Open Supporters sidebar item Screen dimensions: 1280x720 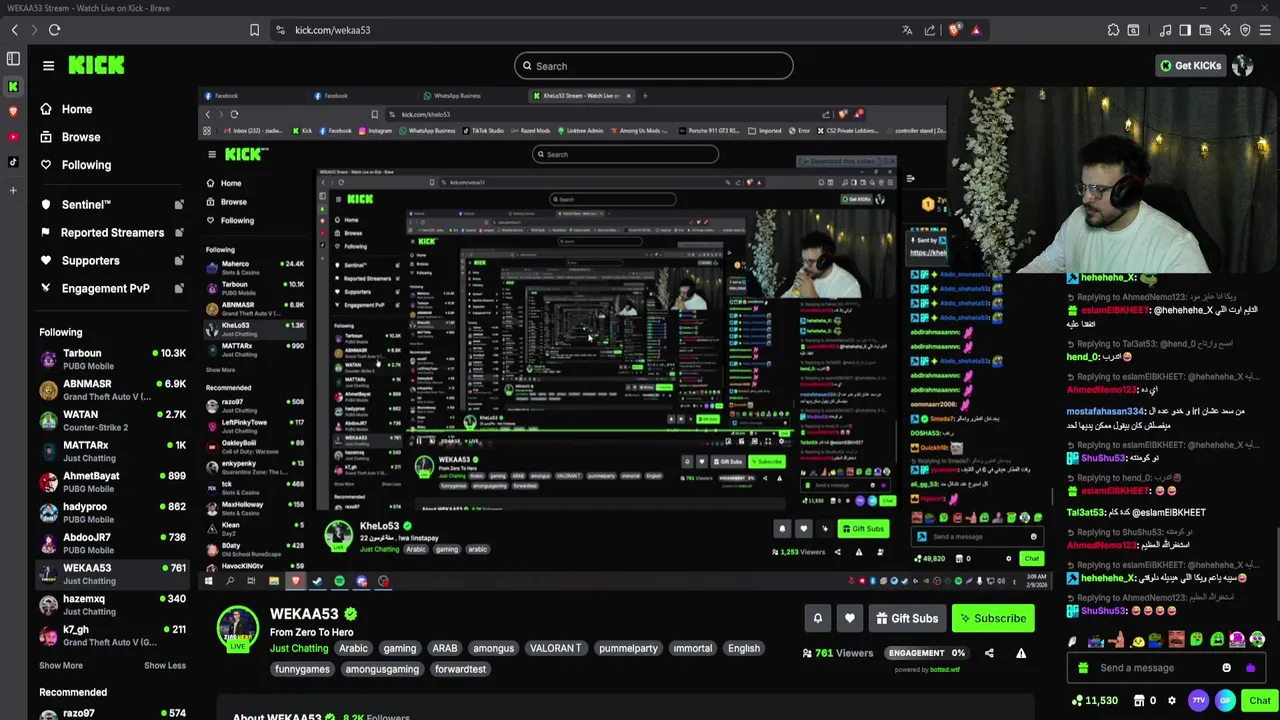pos(111,260)
